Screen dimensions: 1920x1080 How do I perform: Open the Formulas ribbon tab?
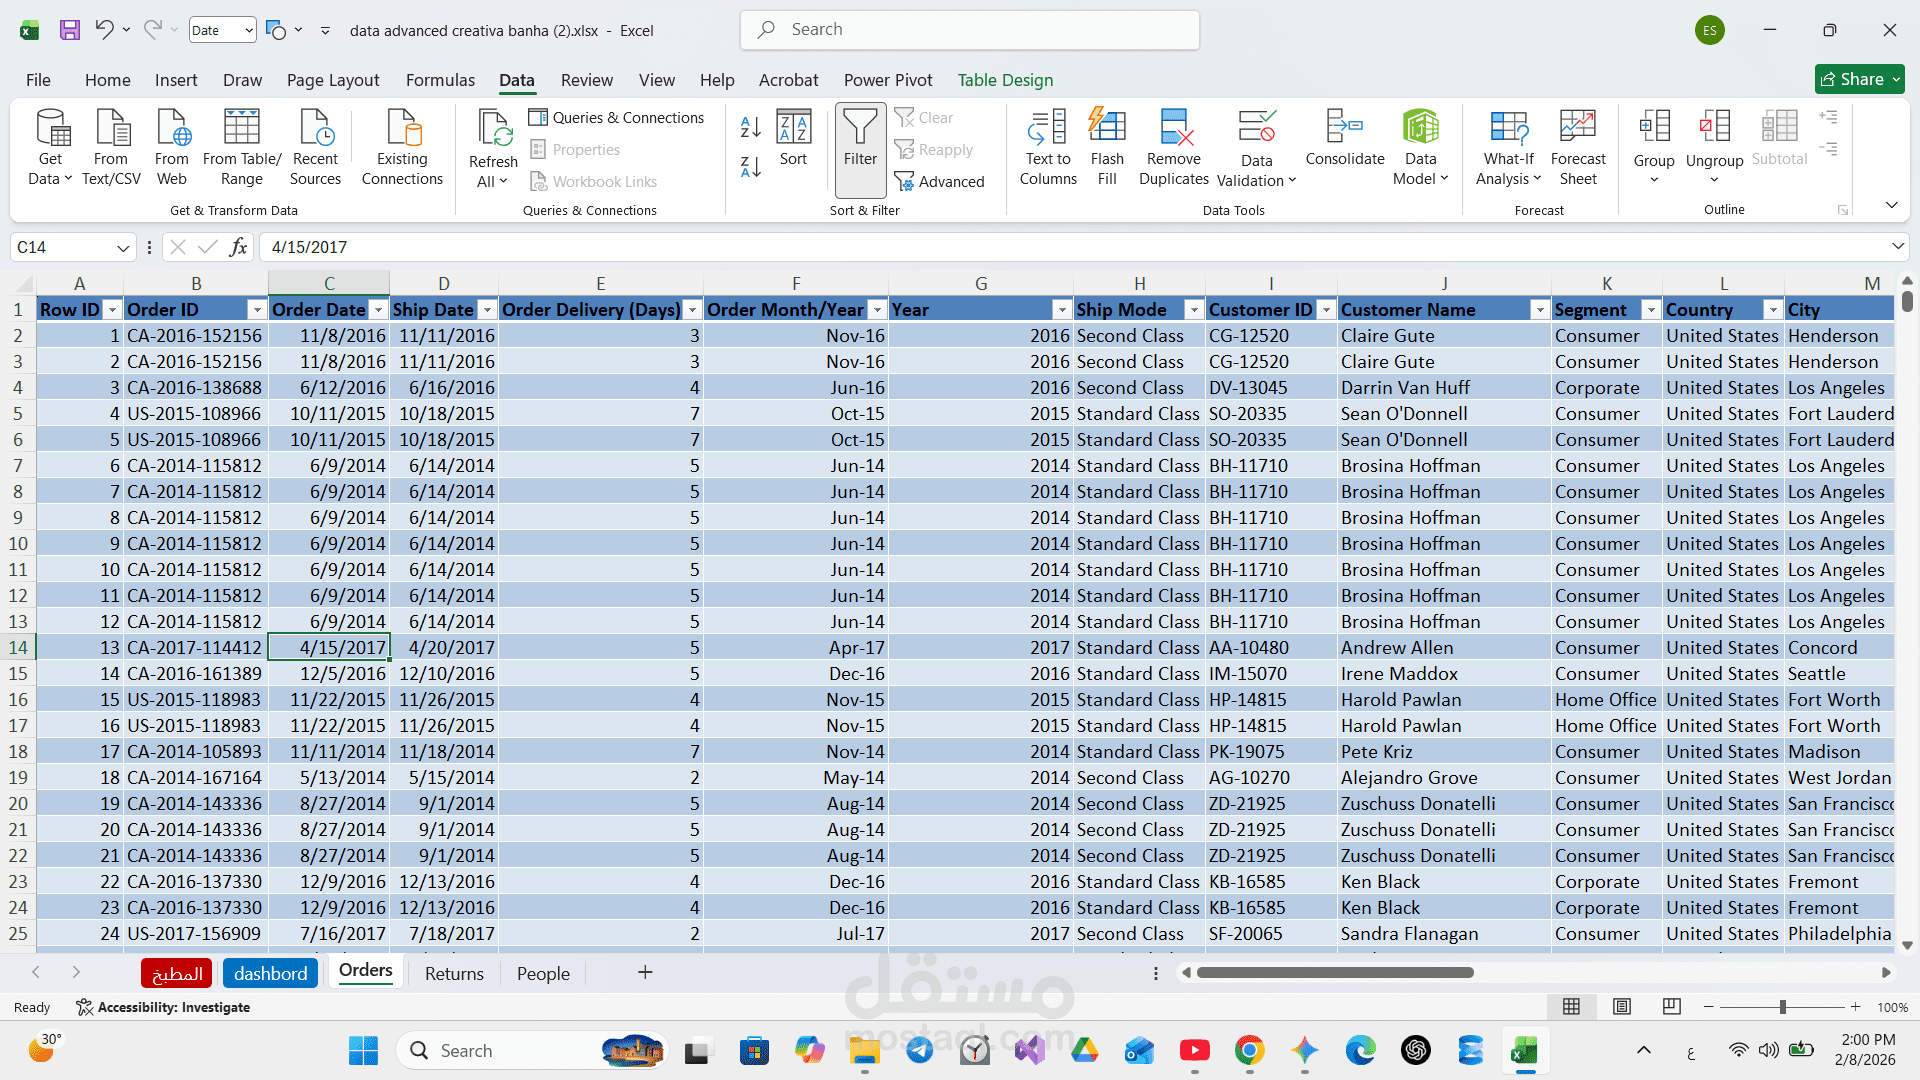(440, 80)
